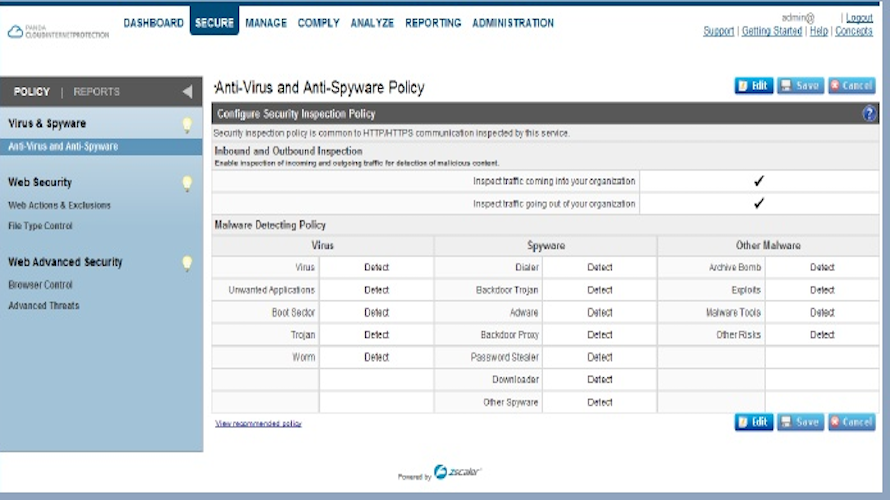Collapse the sidebar with the arrow icon

point(187,92)
